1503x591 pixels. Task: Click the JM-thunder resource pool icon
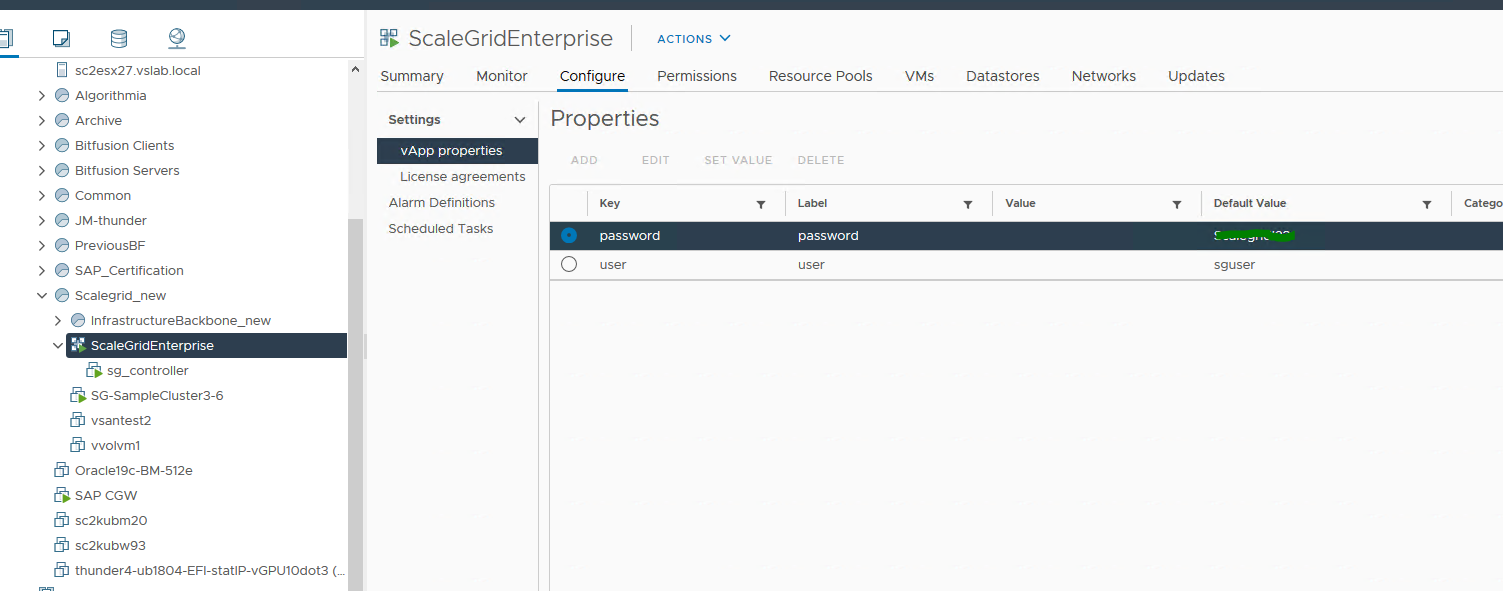click(62, 221)
